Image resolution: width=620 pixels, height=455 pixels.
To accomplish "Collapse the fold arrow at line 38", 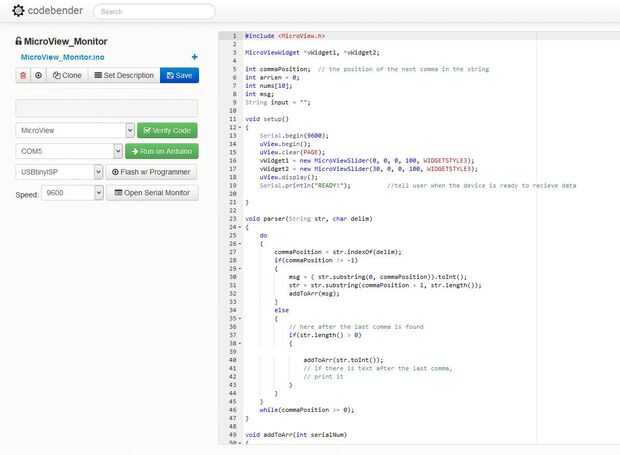I will 240,344.
